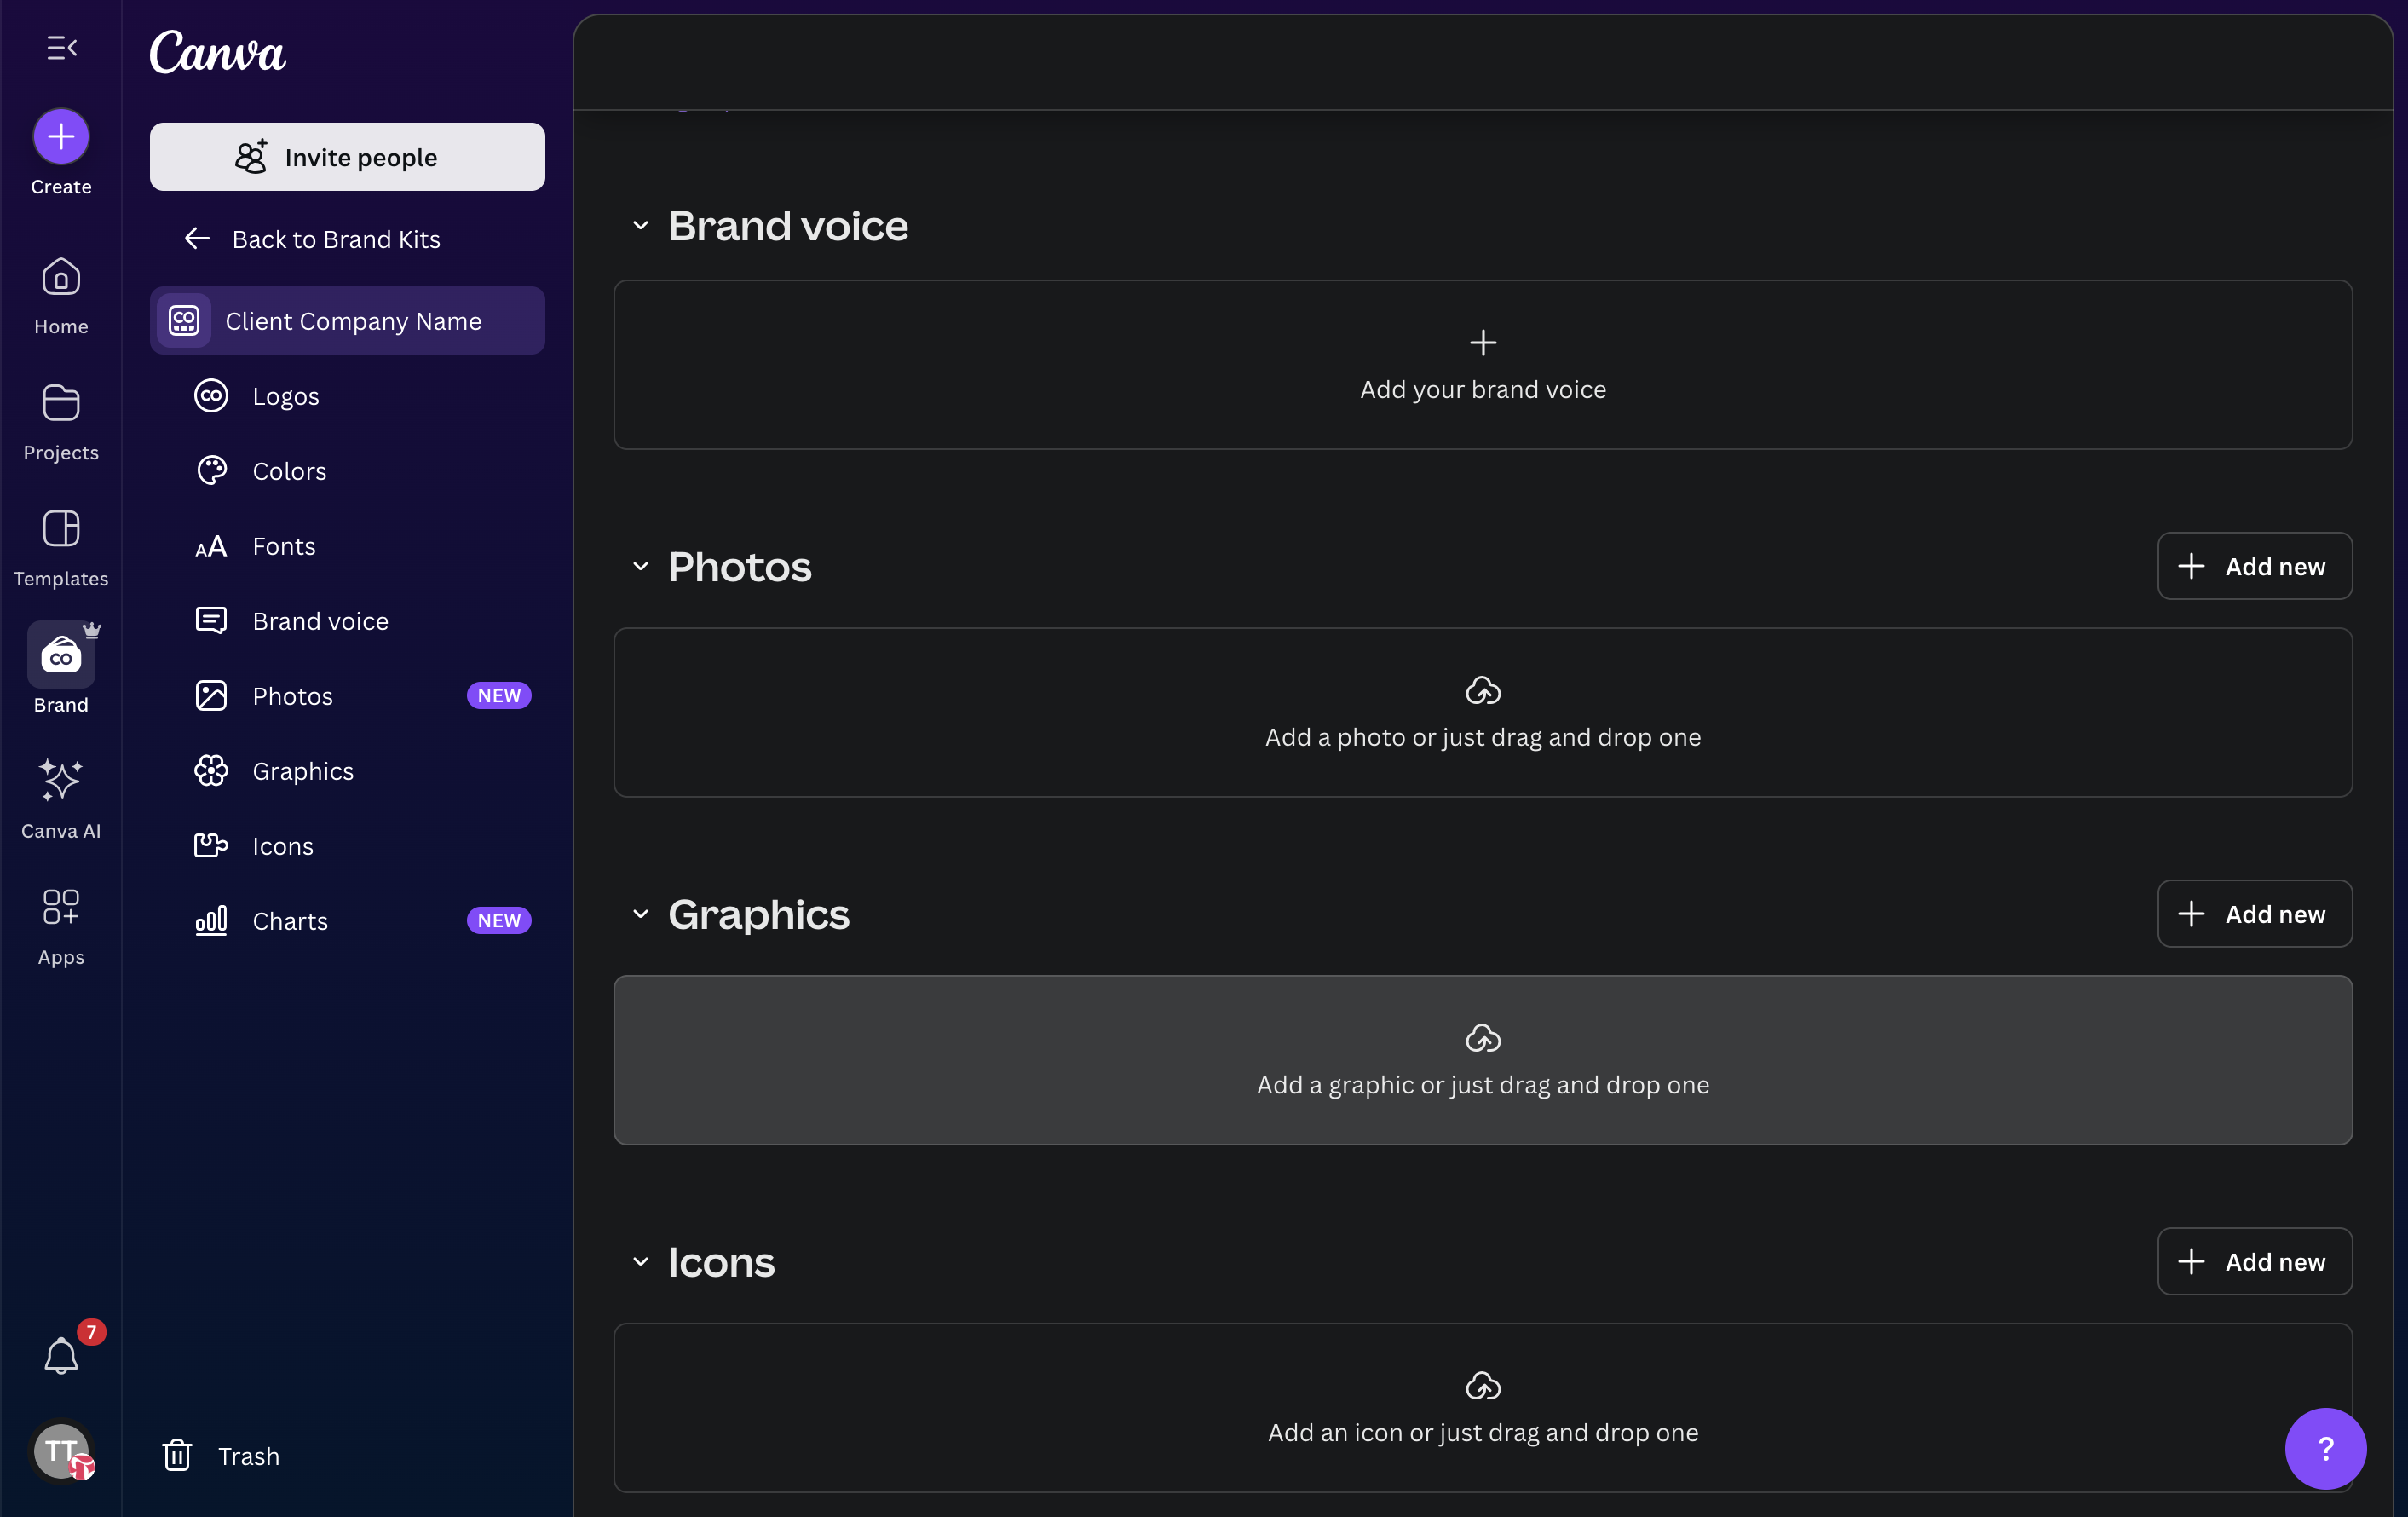Click Add new next to Photos
This screenshot has height=1517, width=2408.
click(2254, 566)
